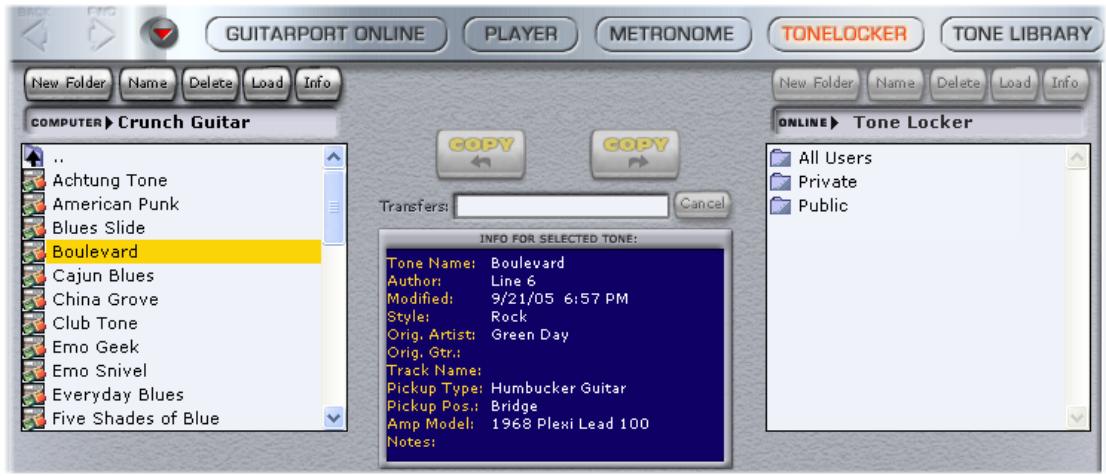Select the Private folder name
This screenshot has height=476, width=1106.
tap(827, 182)
